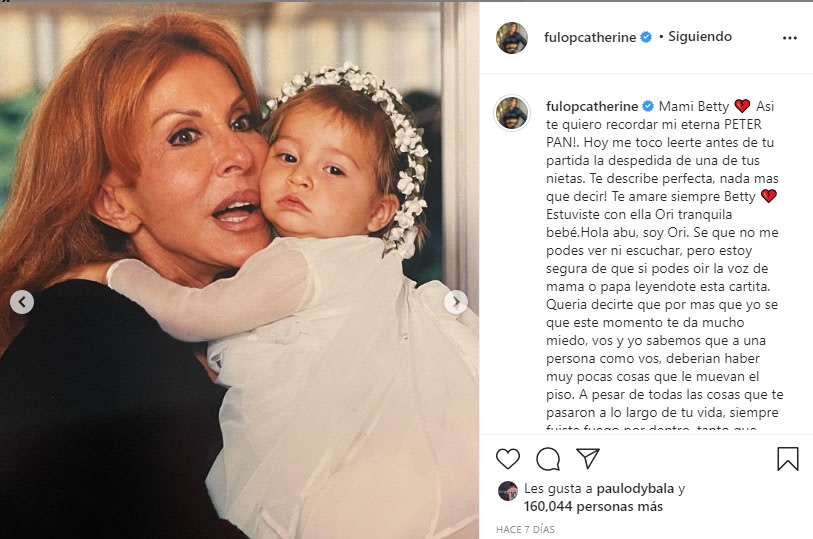This screenshot has height=539, width=813.
Task: Open comments with the speech bubble icon
Action: (x=548, y=458)
